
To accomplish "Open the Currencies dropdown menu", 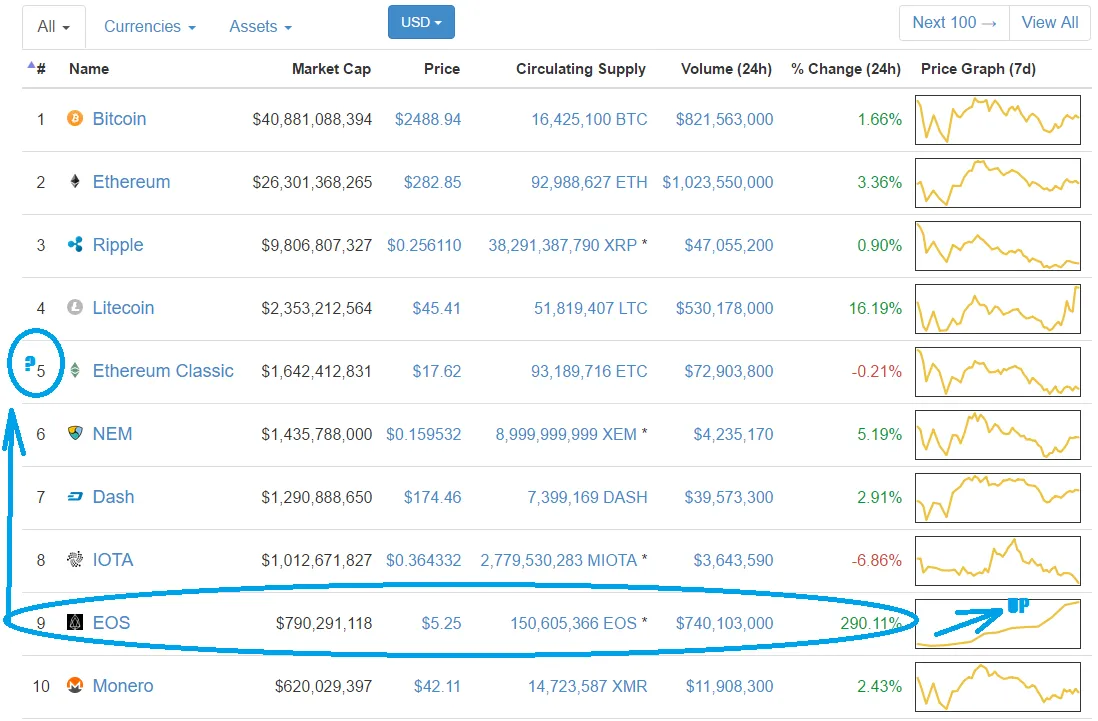I will click(x=150, y=27).
